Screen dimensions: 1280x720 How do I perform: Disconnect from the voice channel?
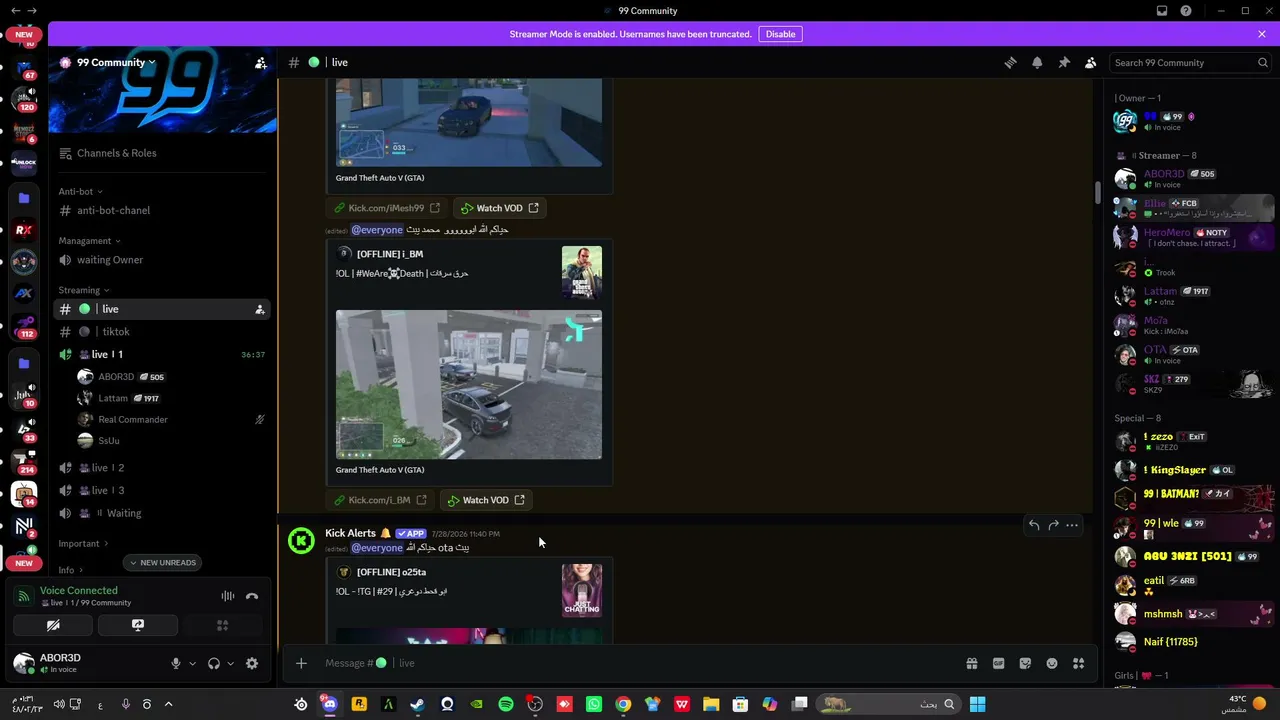click(252, 596)
